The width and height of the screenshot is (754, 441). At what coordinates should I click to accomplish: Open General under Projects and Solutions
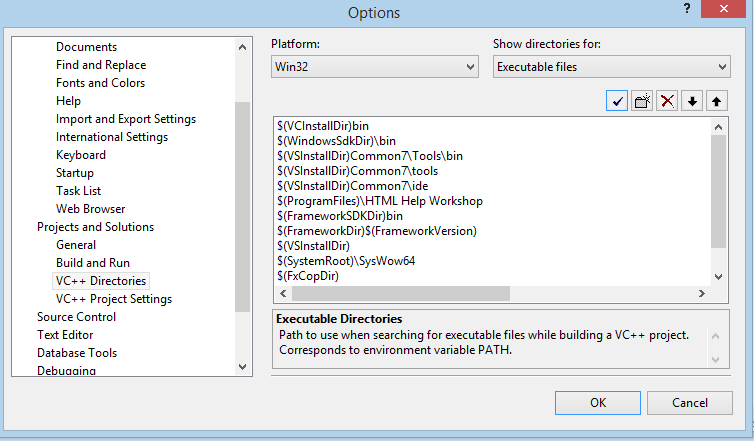point(76,245)
